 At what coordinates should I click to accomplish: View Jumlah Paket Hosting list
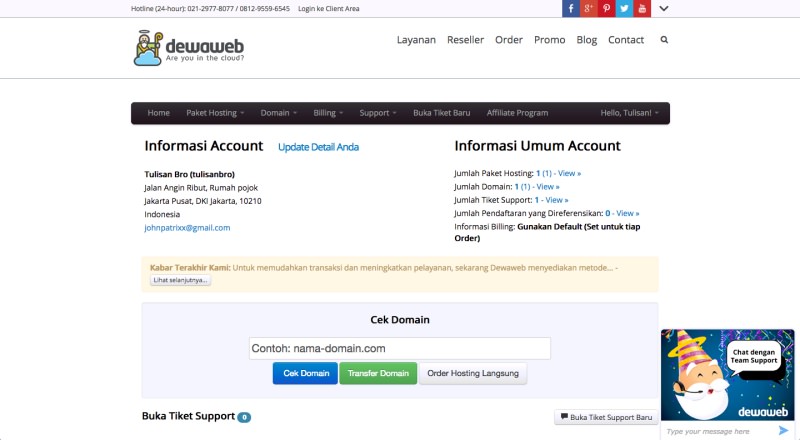pos(569,173)
